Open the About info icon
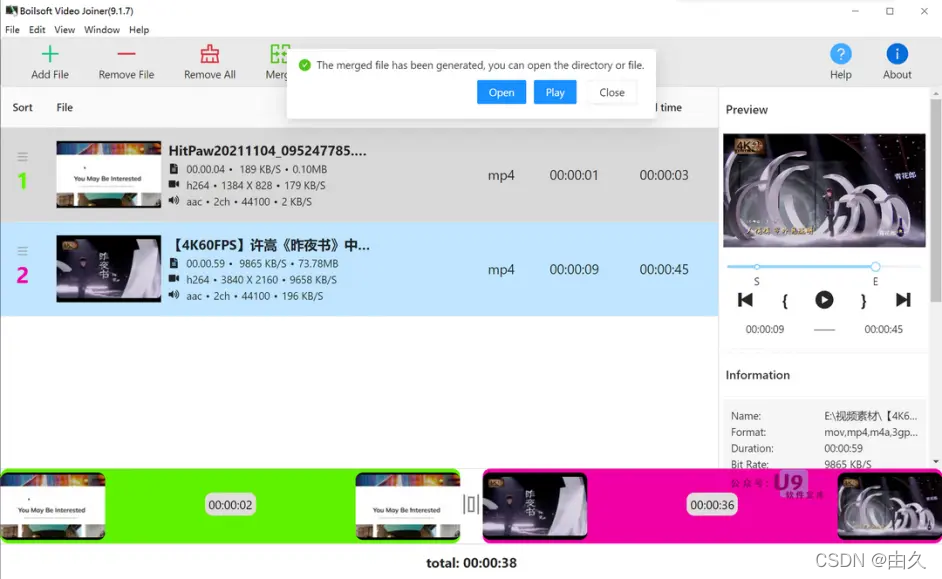942x579 pixels. (x=897, y=54)
